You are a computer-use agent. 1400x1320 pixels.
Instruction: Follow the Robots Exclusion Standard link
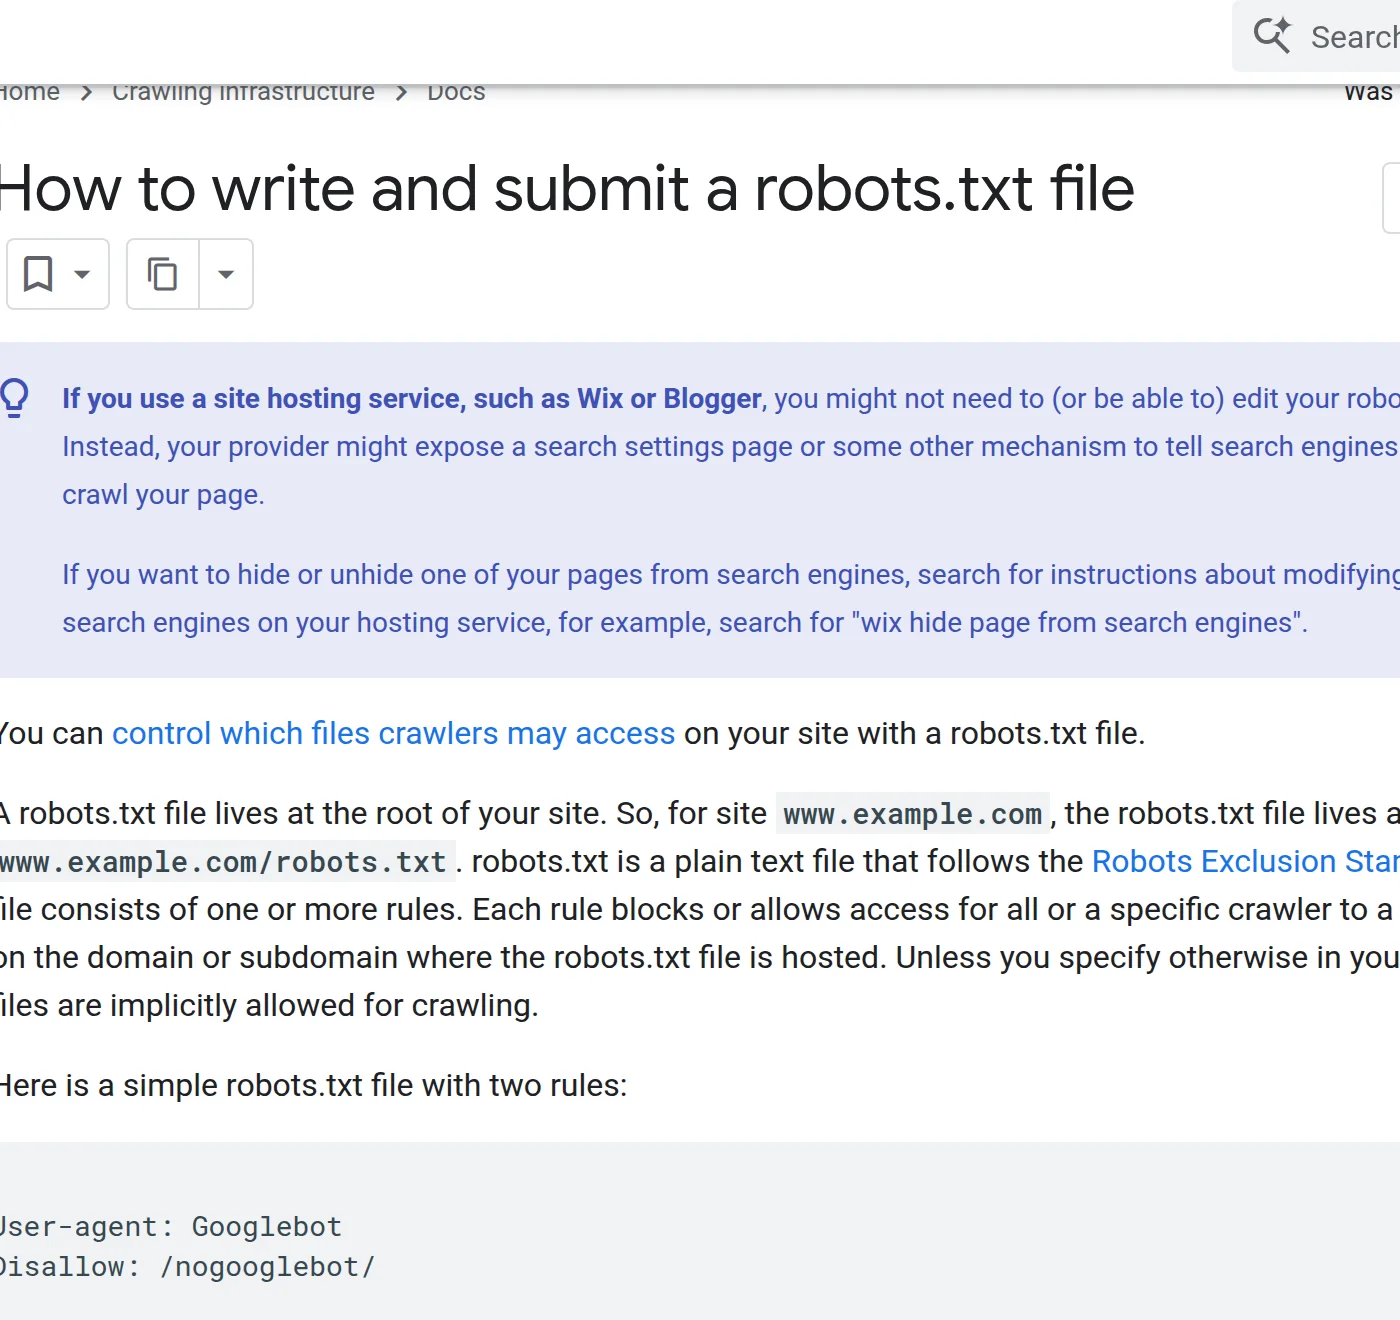(1246, 861)
